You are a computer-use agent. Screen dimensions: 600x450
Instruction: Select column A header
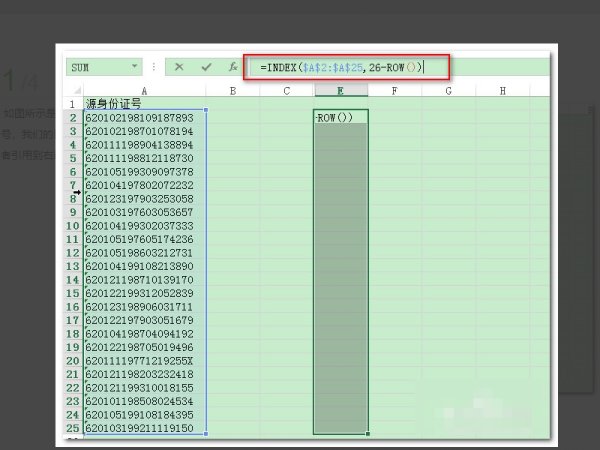tap(144, 91)
